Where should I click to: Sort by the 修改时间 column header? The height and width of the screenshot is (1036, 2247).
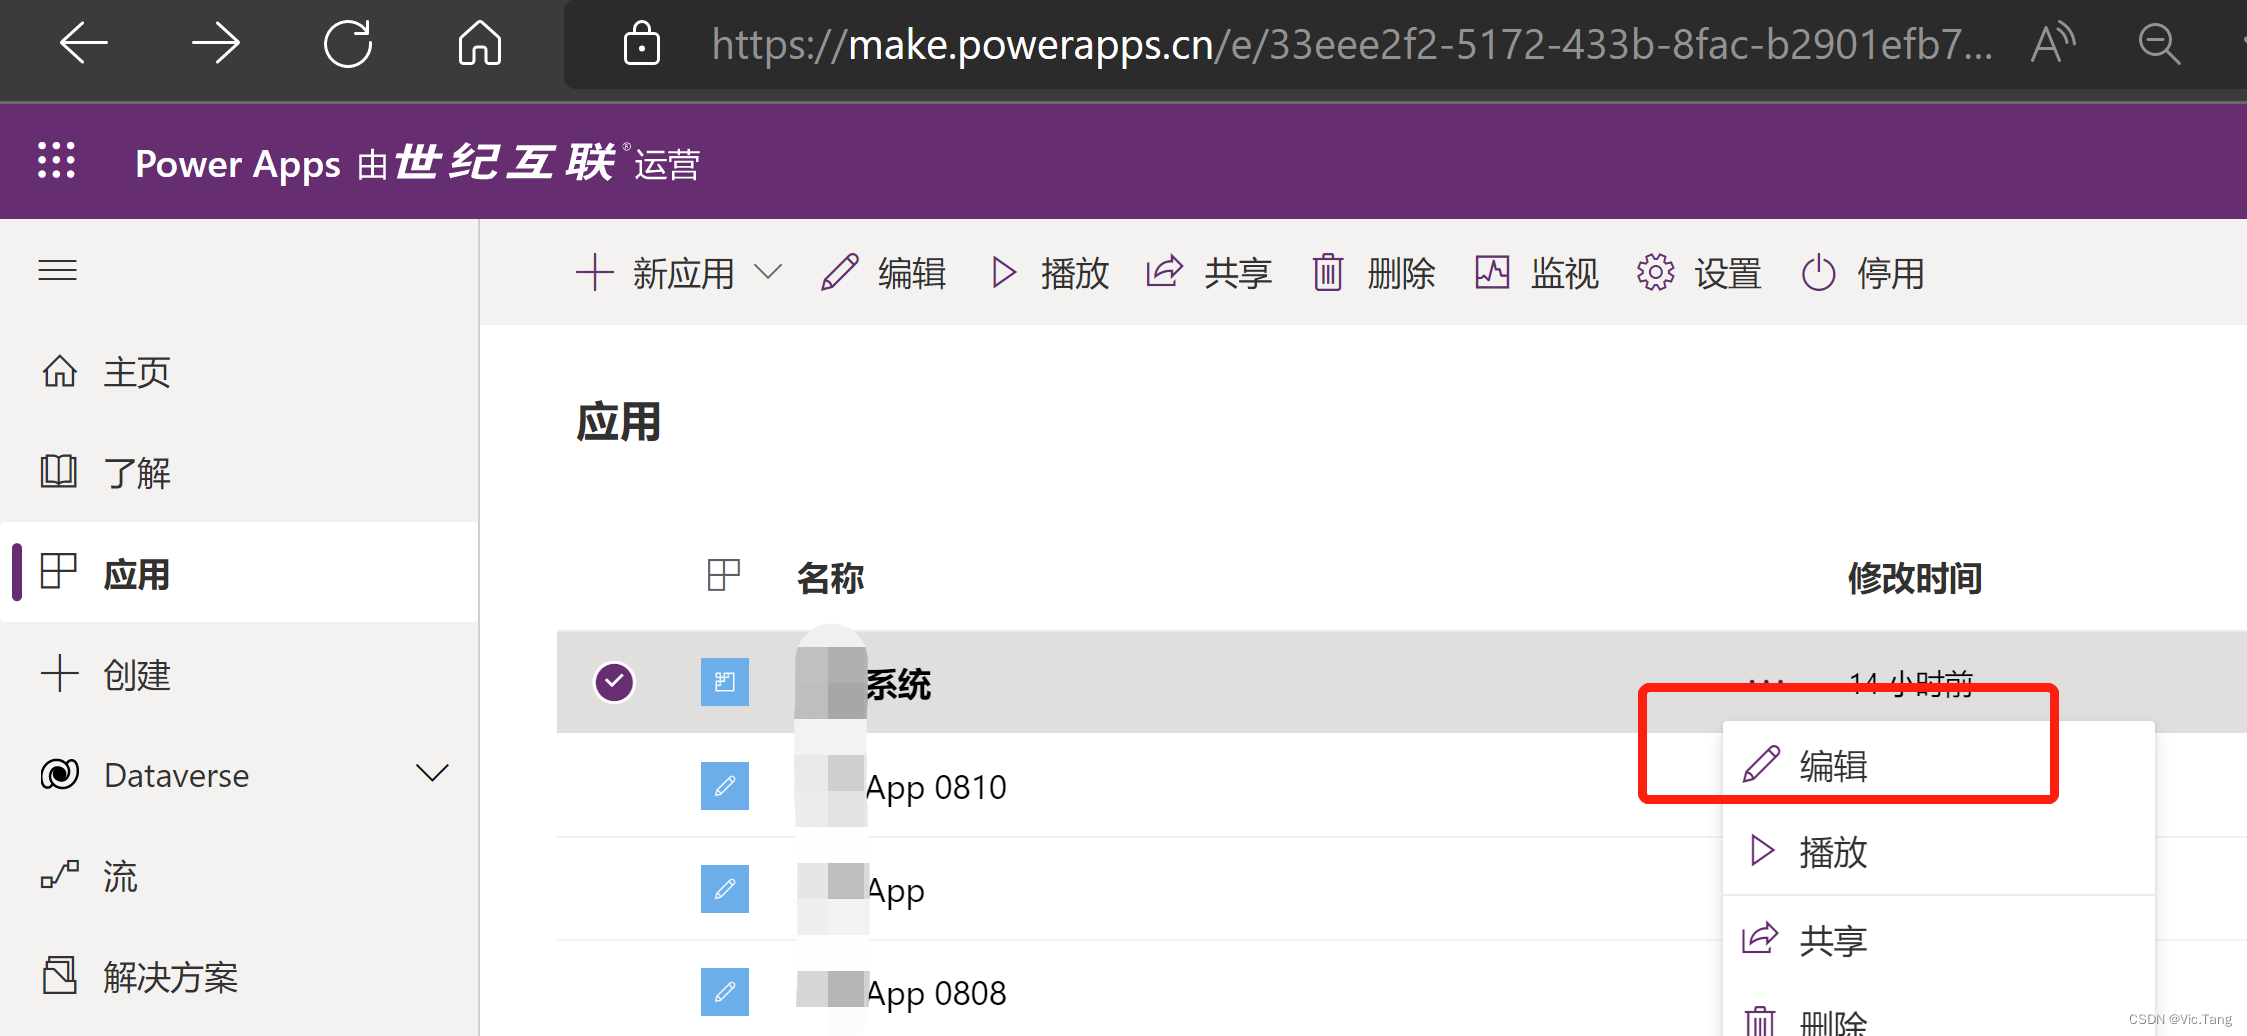1915,578
